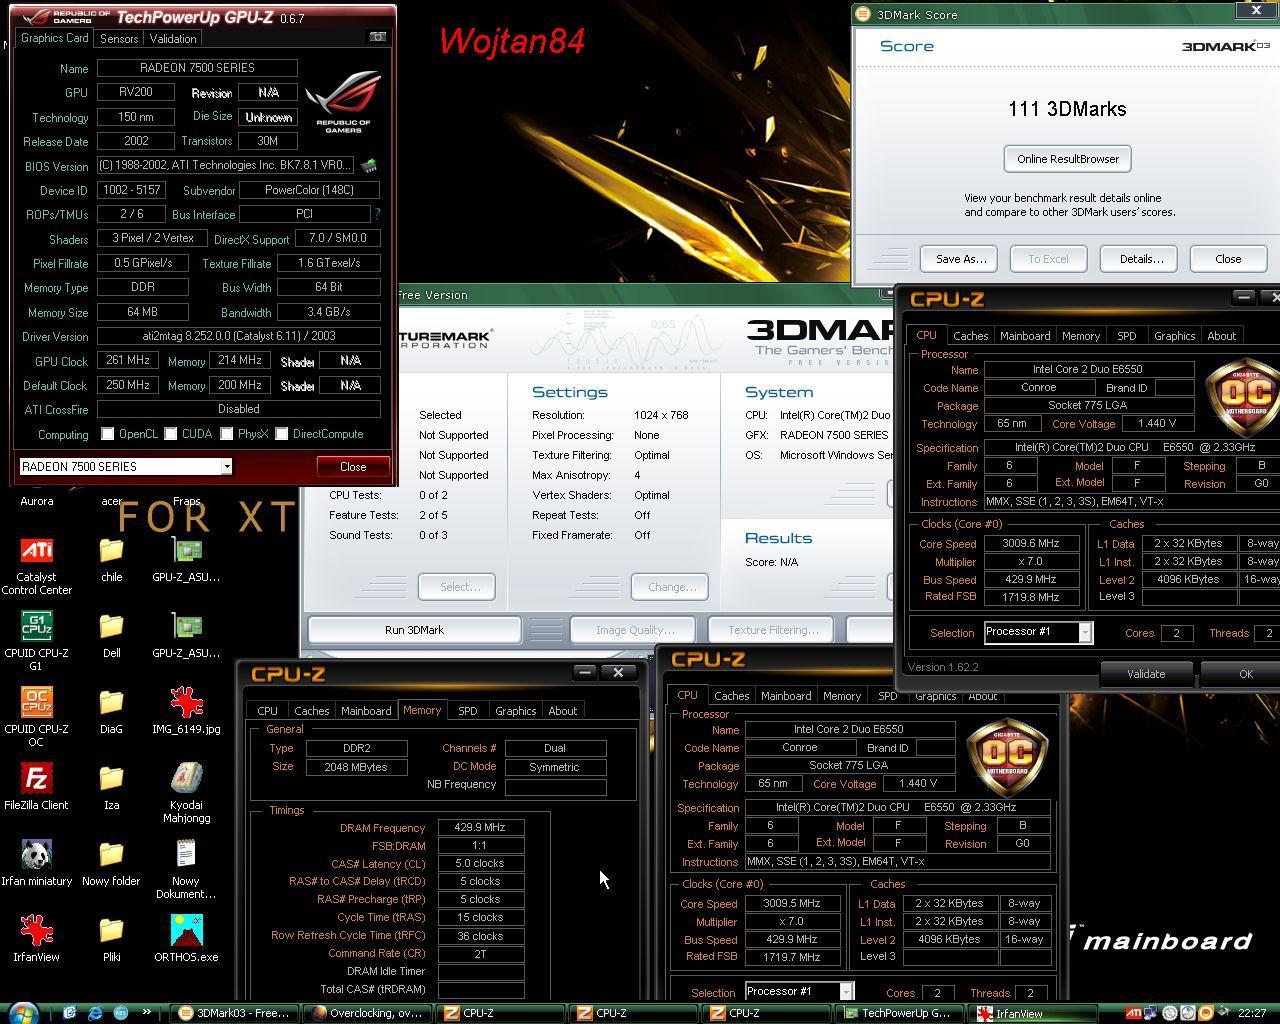
Task: Click Save As... in 3DMark Score
Action: pyautogui.click(x=960, y=259)
